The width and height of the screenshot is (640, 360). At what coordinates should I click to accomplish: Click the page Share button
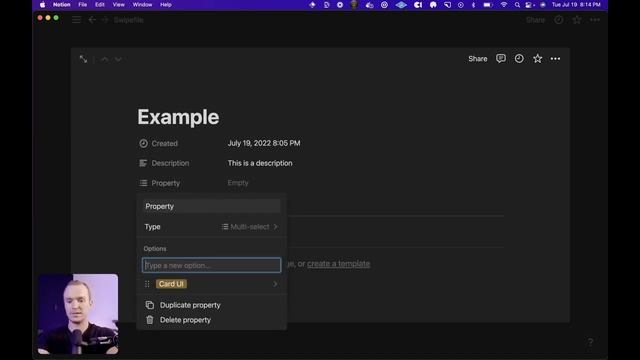point(478,59)
